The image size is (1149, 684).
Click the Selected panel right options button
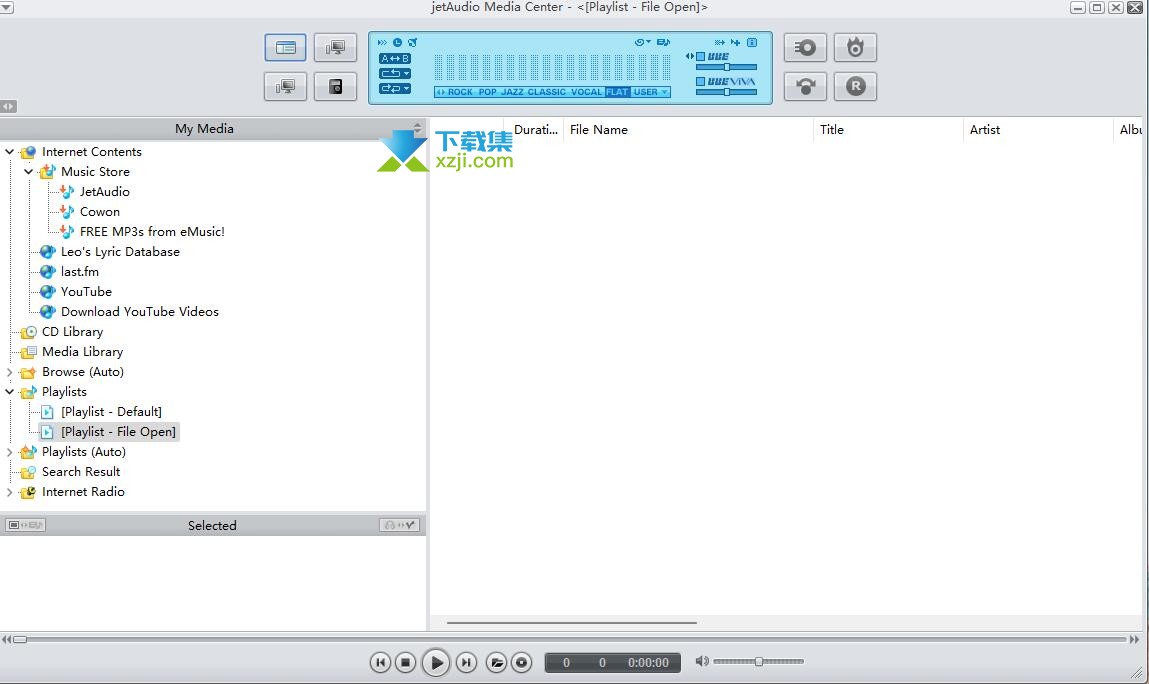pyautogui.click(x=399, y=525)
